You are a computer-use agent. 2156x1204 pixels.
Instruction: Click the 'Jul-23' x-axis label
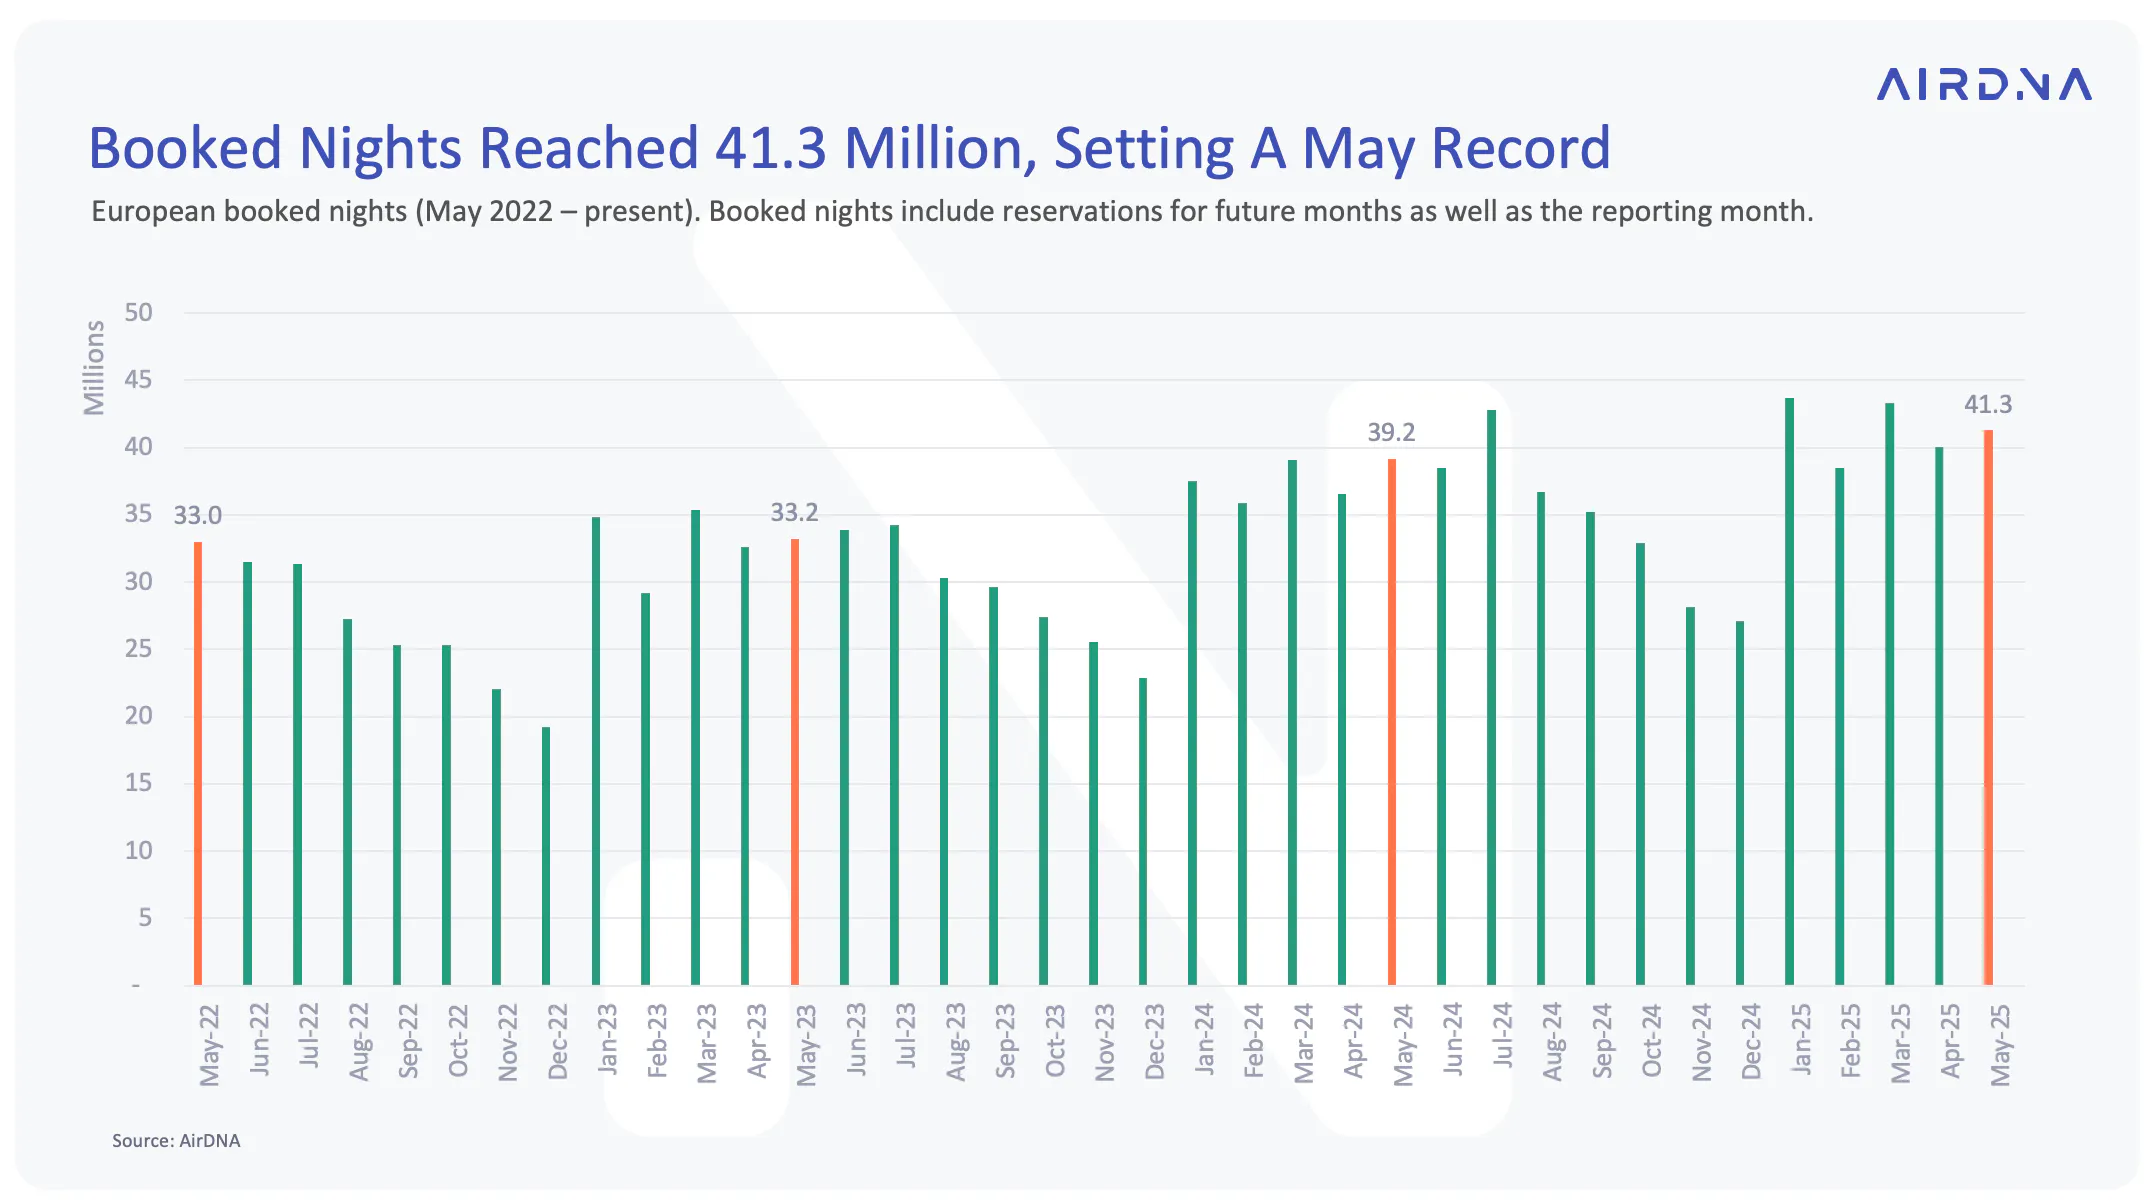[906, 1036]
